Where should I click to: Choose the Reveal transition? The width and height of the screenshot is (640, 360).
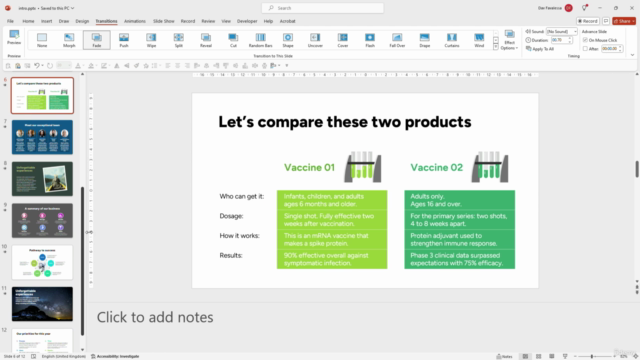[206, 40]
